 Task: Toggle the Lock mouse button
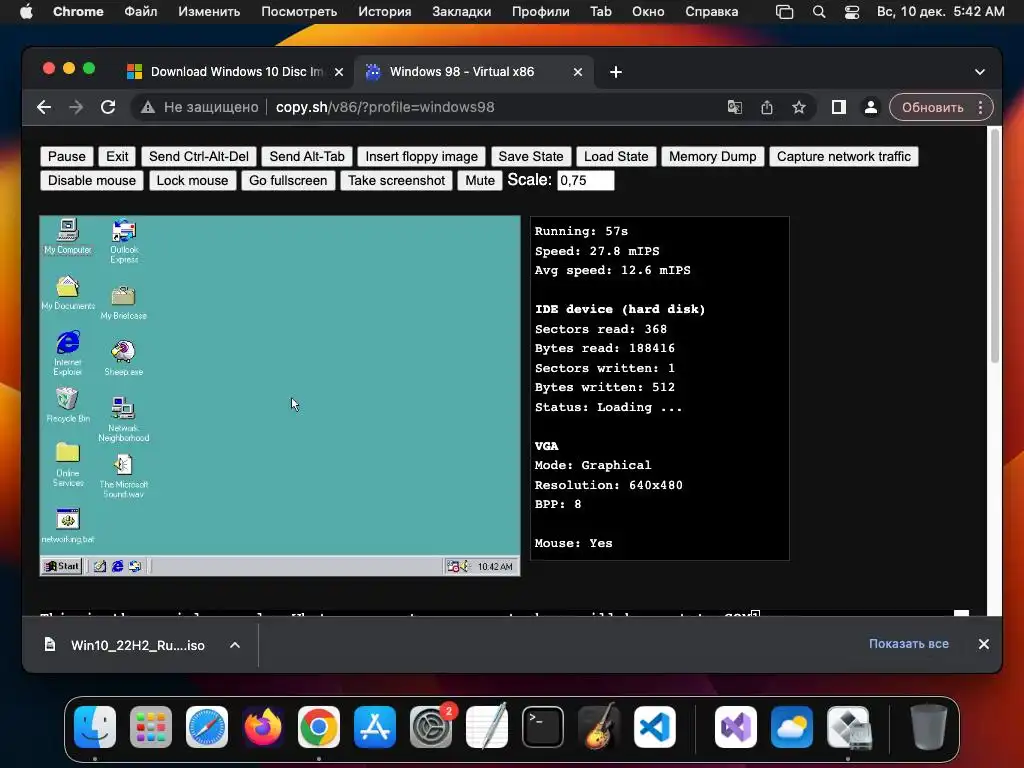[x=192, y=180]
